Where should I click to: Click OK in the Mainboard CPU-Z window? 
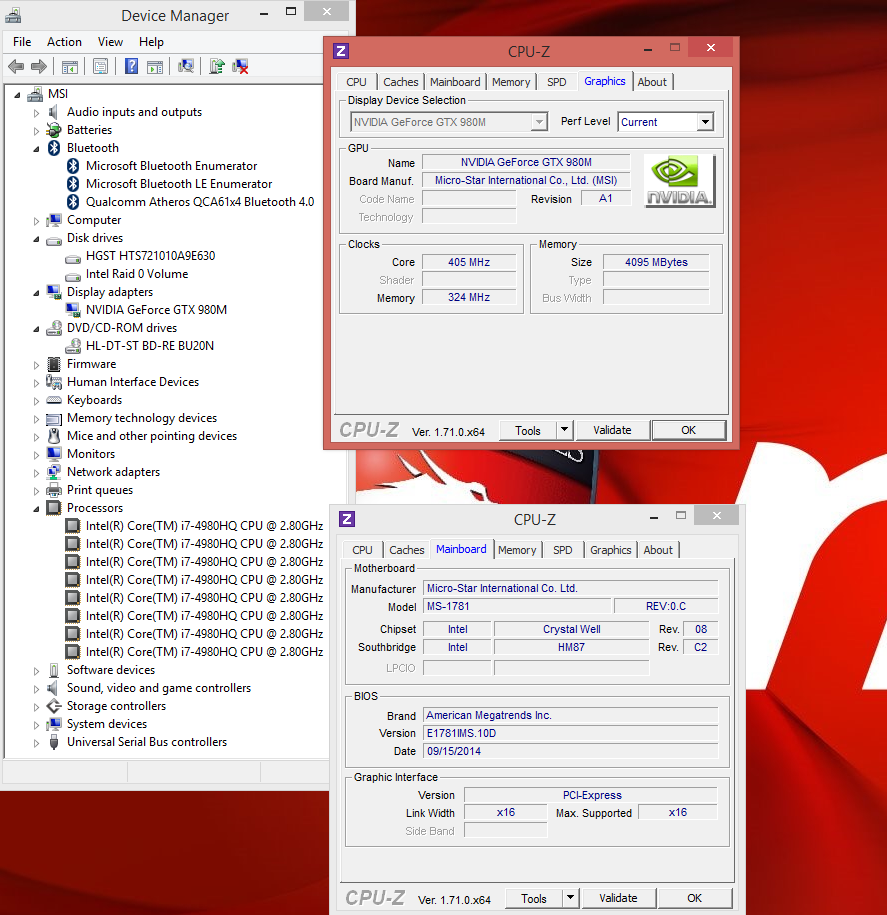pos(694,898)
